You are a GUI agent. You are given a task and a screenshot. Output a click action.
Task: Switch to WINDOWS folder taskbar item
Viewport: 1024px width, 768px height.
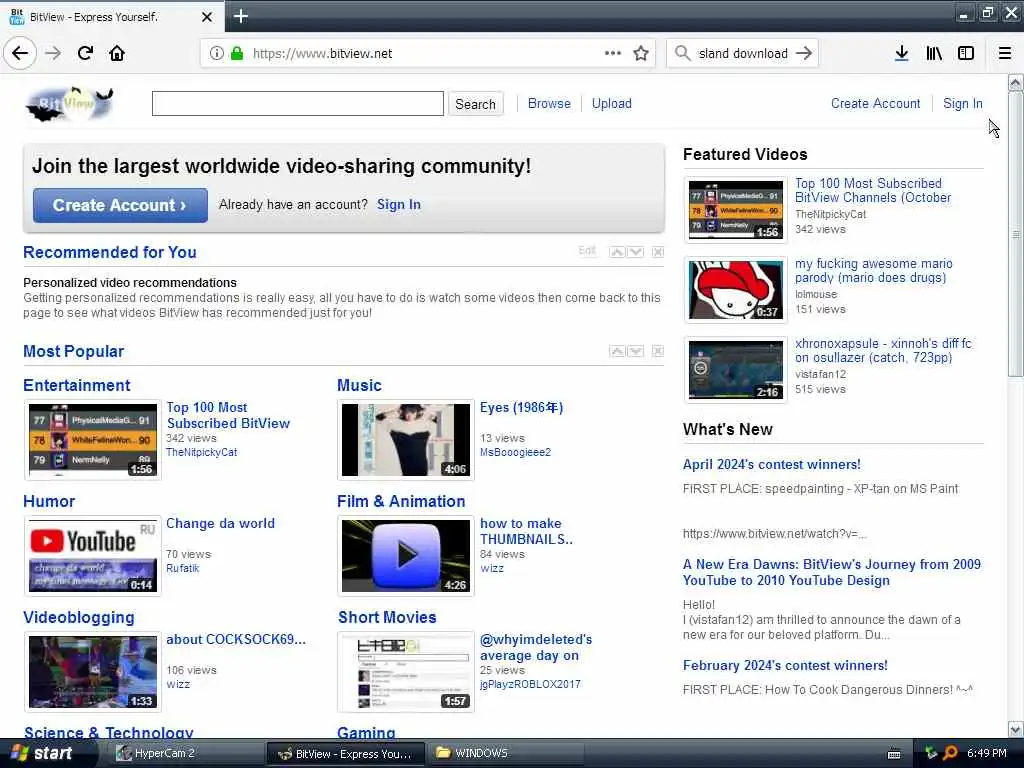[x=506, y=753]
